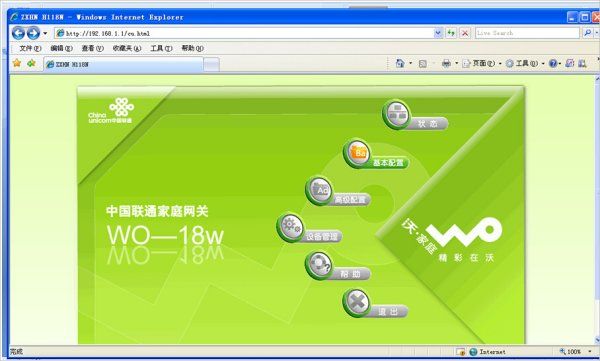The image size is (600, 361).
Task: Click the browser Forward arrow button
Action: [x=34, y=33]
